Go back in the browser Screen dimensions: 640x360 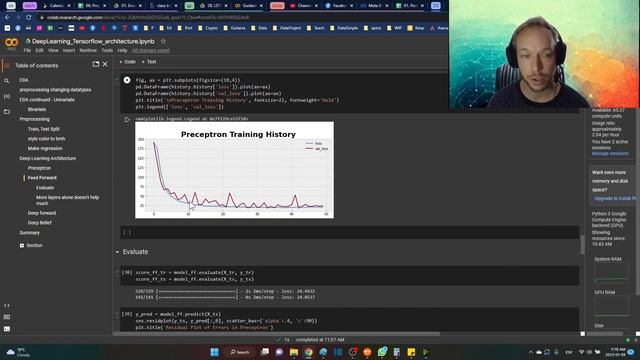(x=7, y=18)
